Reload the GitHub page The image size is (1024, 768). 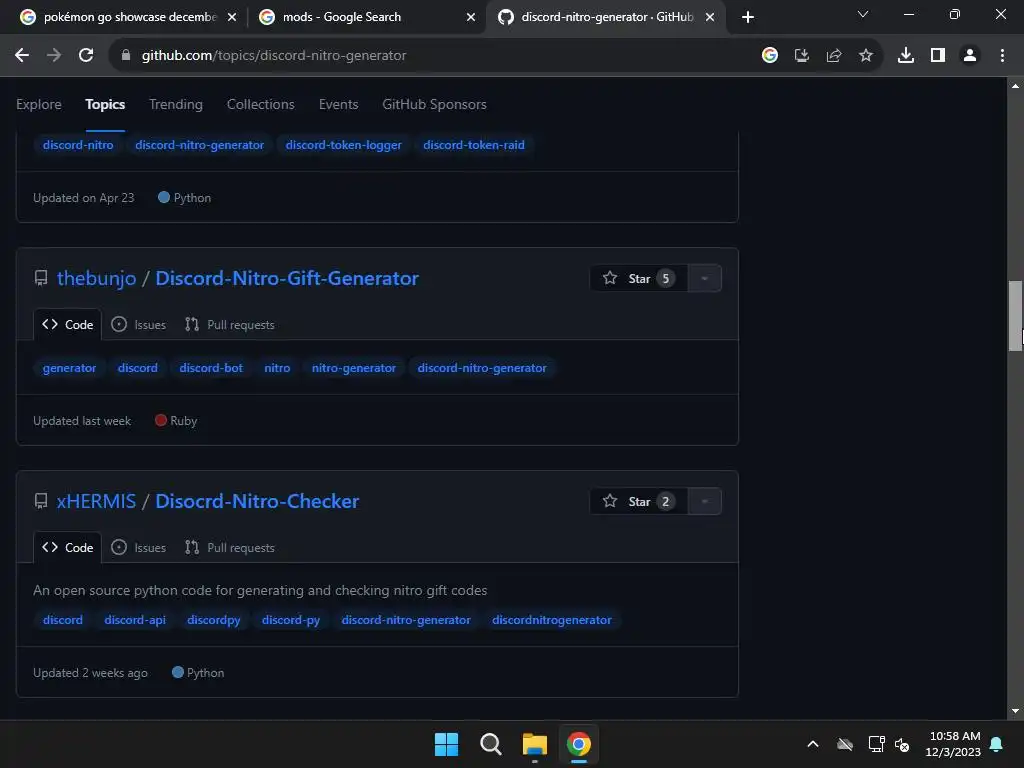86,56
